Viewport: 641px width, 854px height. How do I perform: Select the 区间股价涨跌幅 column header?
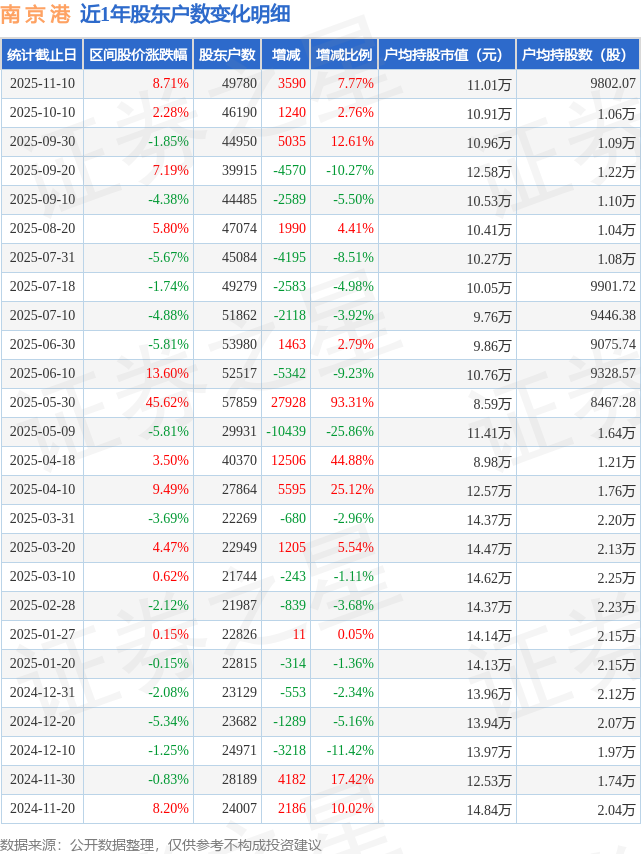[x=136, y=55]
